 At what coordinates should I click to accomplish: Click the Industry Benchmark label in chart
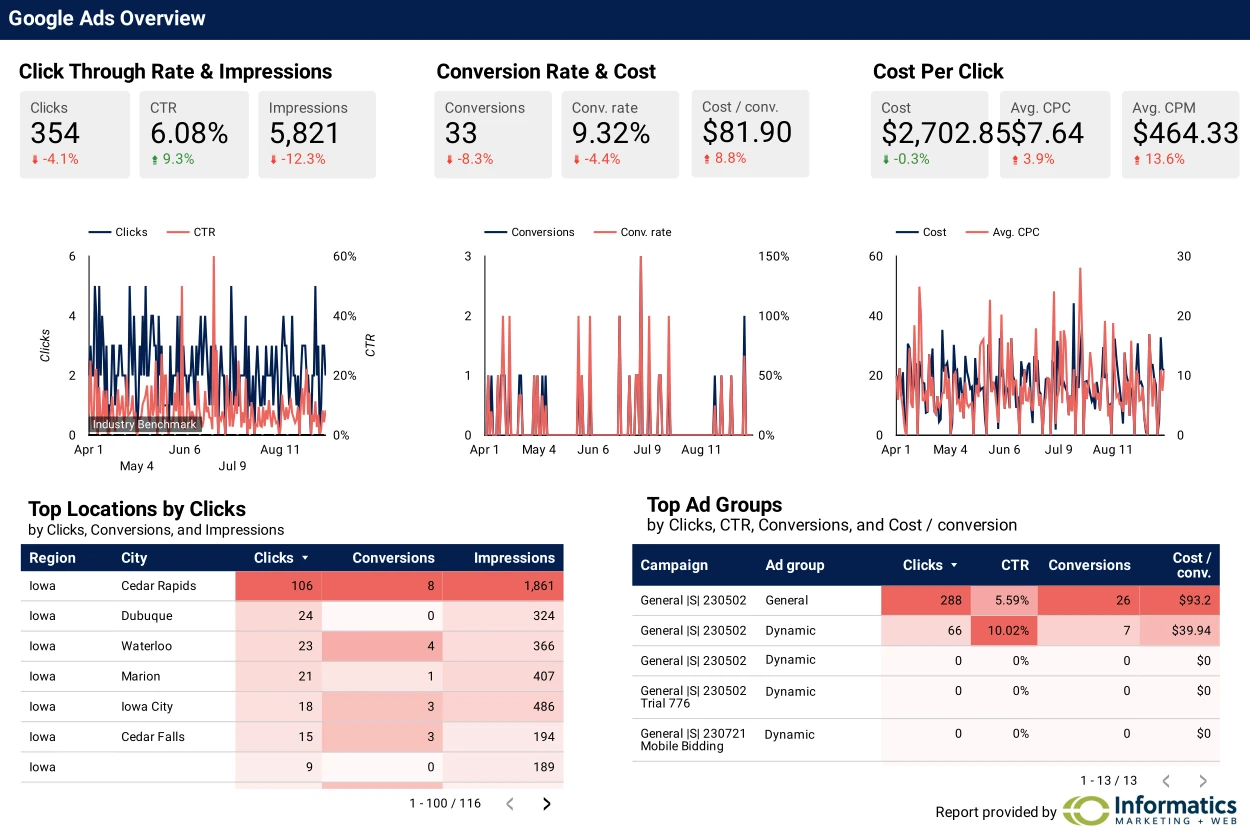pyautogui.click(x=145, y=424)
